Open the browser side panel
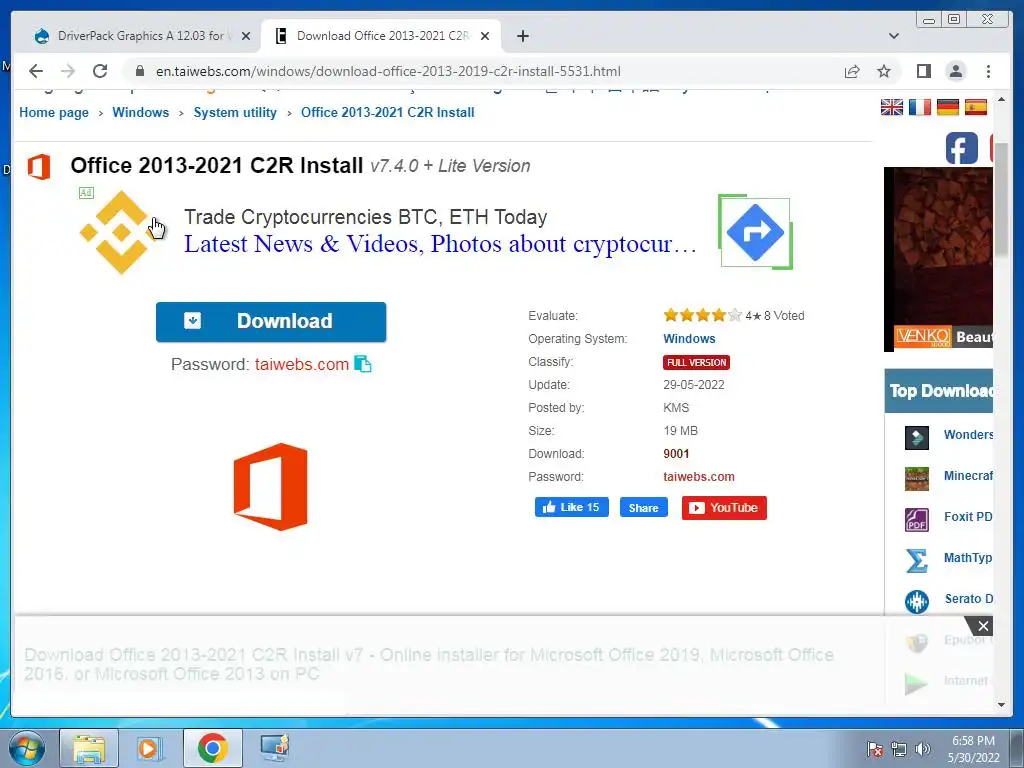The image size is (1024, 768). pos(923,71)
